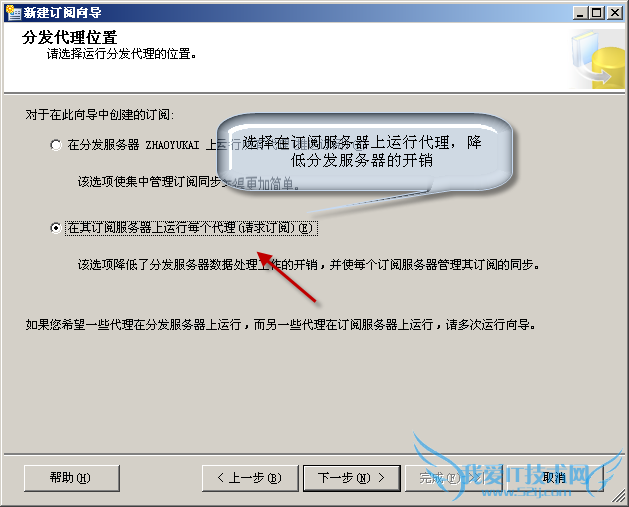Screen dimensions: 629x507
Task: Click the 上一步(B) back button
Action: point(250,478)
